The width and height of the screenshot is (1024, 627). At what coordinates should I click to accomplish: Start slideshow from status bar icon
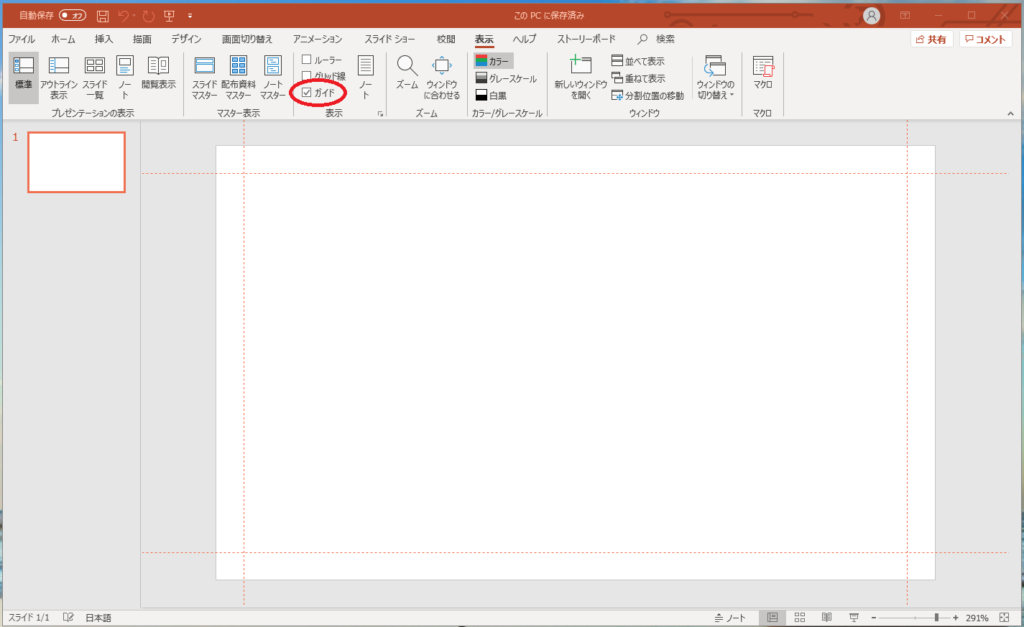click(x=853, y=618)
